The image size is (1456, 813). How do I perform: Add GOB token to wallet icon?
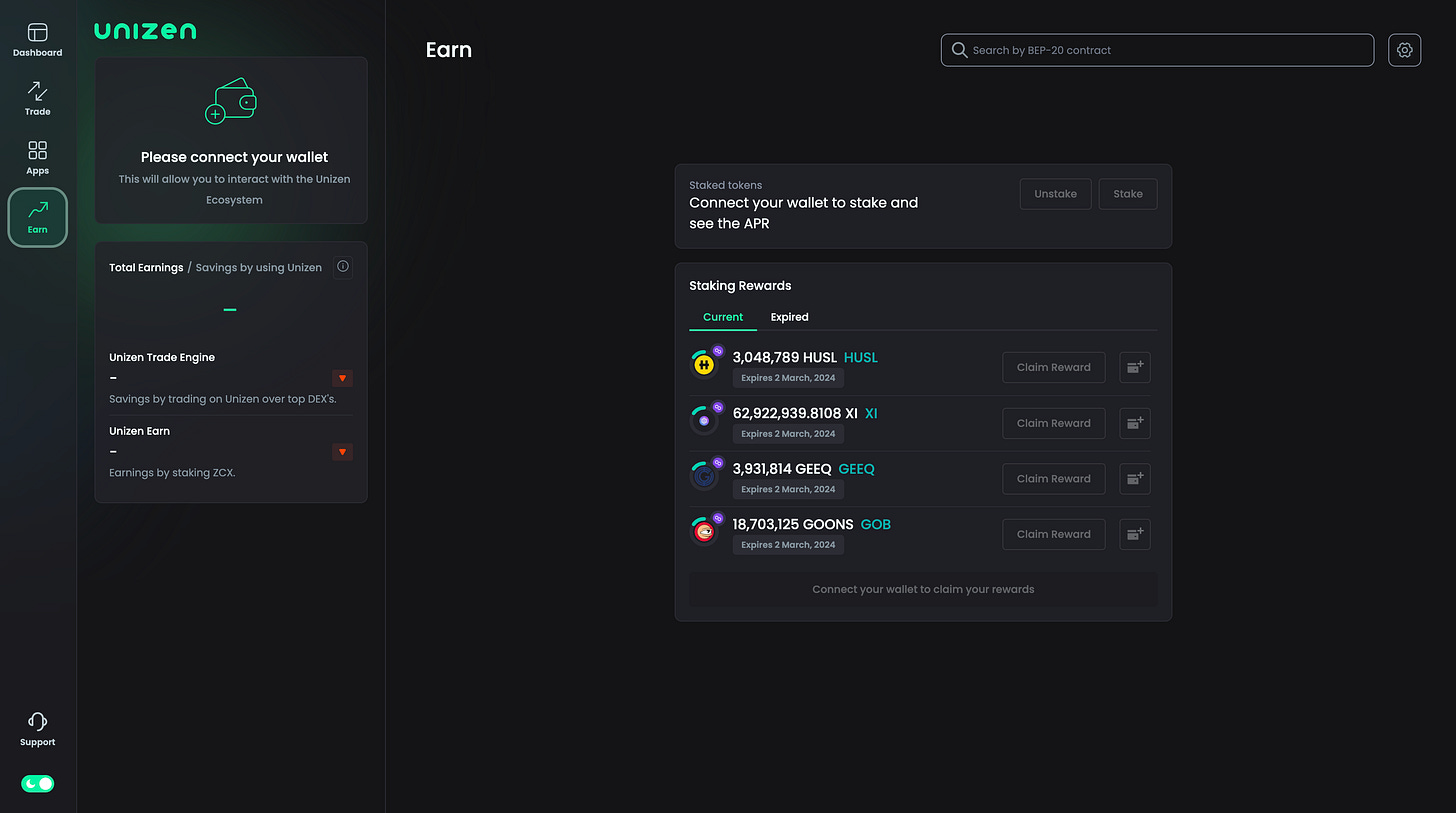pos(1135,534)
